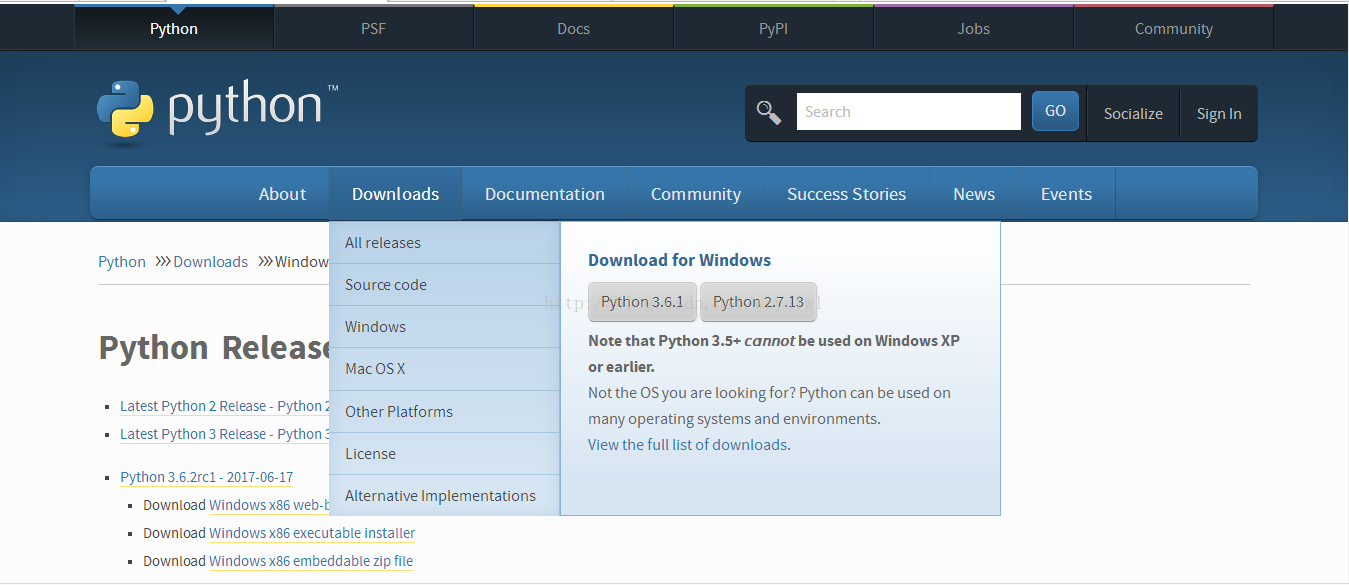
Task: Download Windows x86 embeddable zip file
Action: point(311,561)
